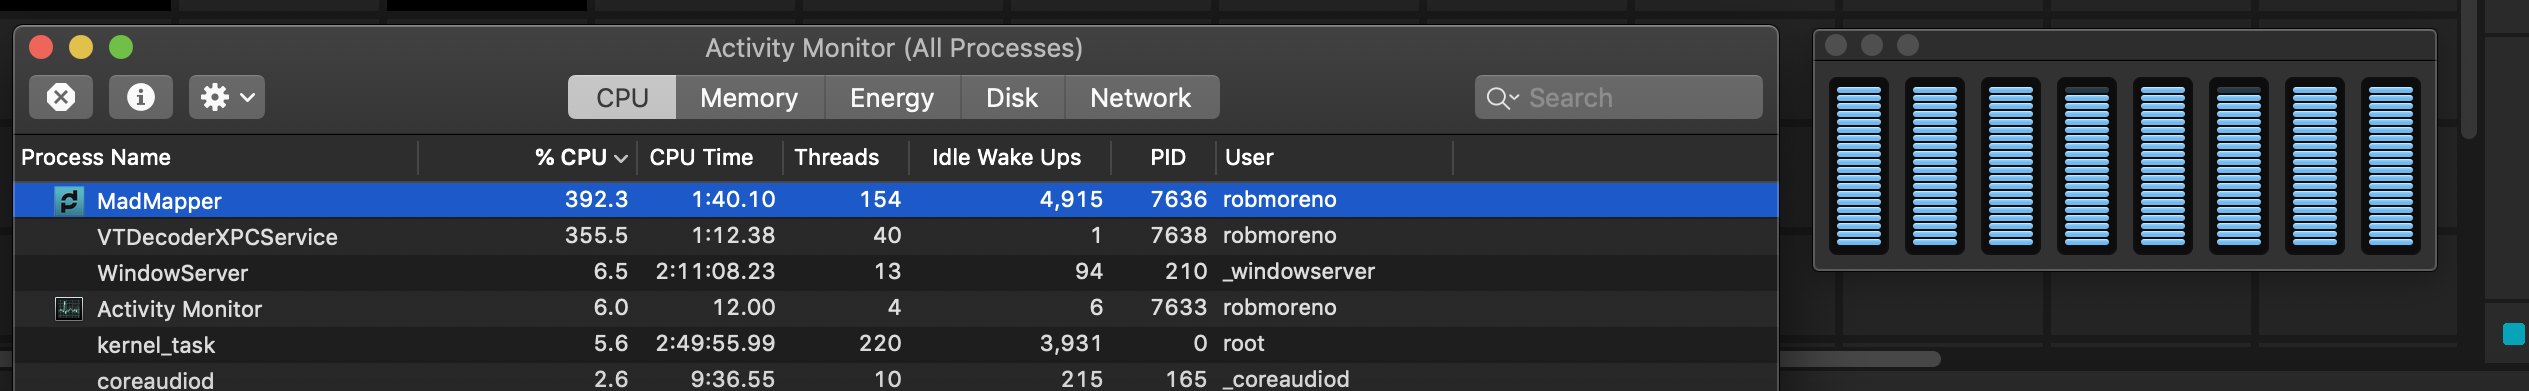The width and height of the screenshot is (2529, 391).
Task: Click kernel_task CPU time 2:49:55.99
Action: pyautogui.click(x=715, y=343)
